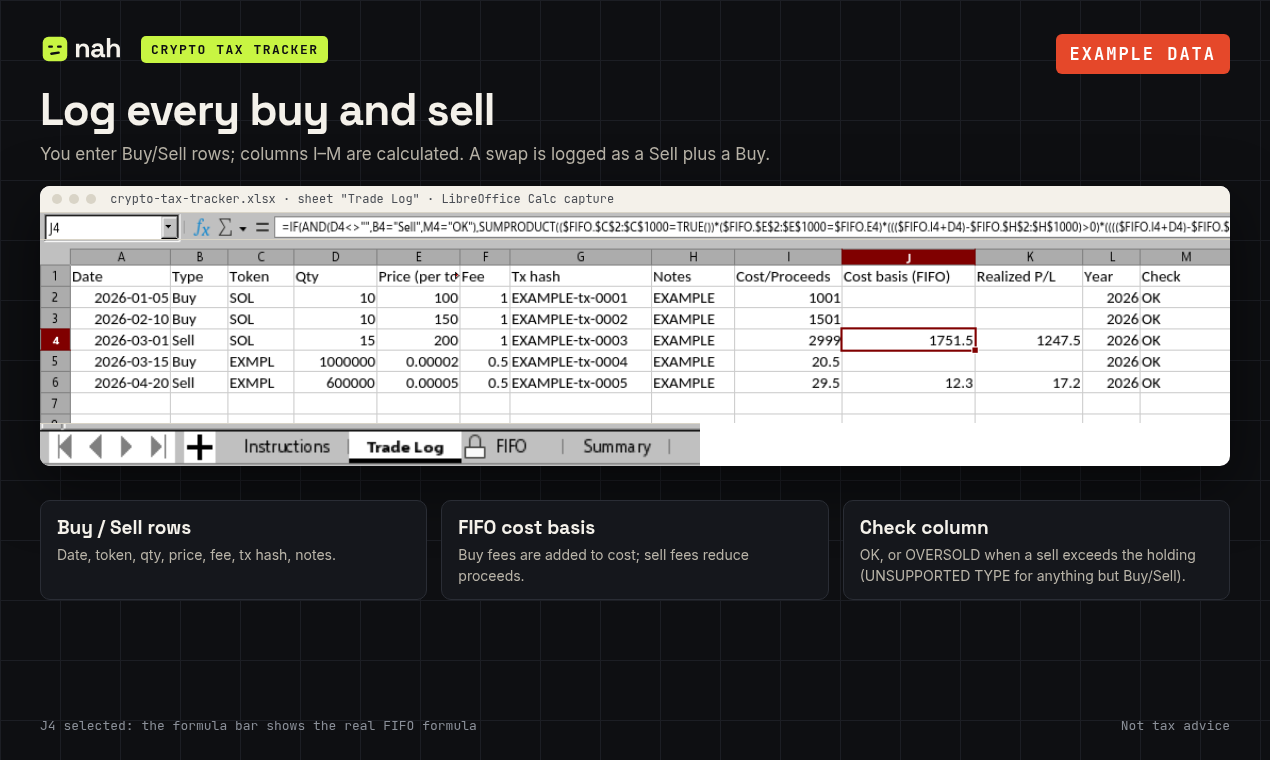The height and width of the screenshot is (760, 1270).
Task: Open the Summary sheet tab
Action: click(x=617, y=446)
